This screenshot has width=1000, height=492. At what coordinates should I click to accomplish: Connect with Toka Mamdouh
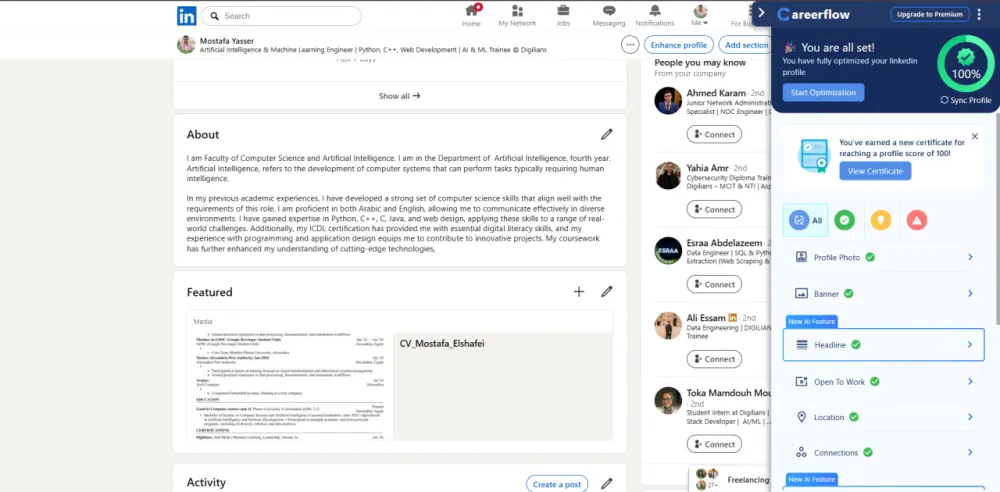point(714,444)
